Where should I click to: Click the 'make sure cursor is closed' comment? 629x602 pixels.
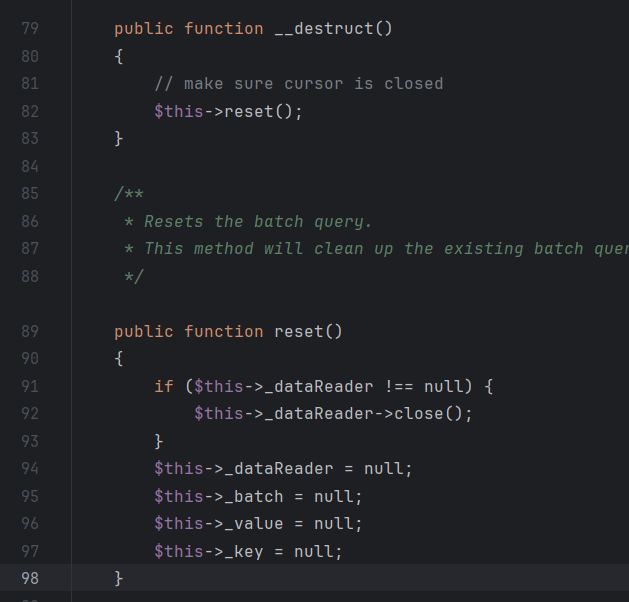click(298, 84)
